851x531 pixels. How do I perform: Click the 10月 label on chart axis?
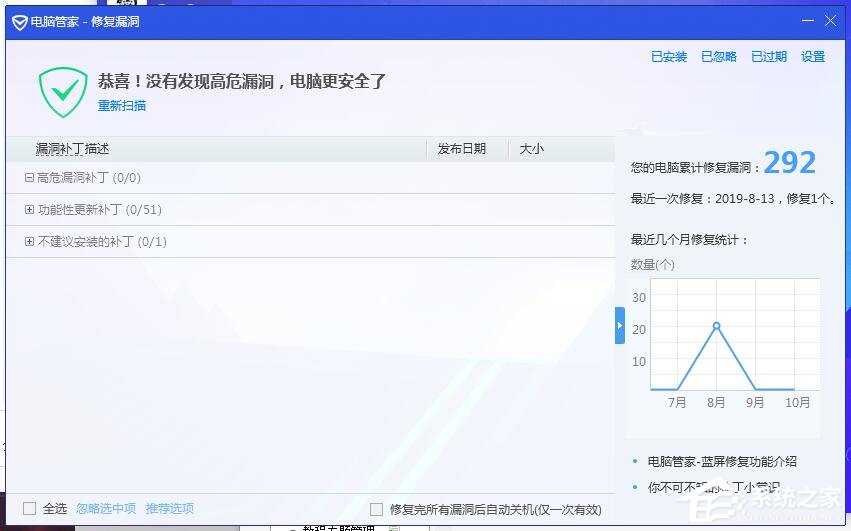coord(797,402)
